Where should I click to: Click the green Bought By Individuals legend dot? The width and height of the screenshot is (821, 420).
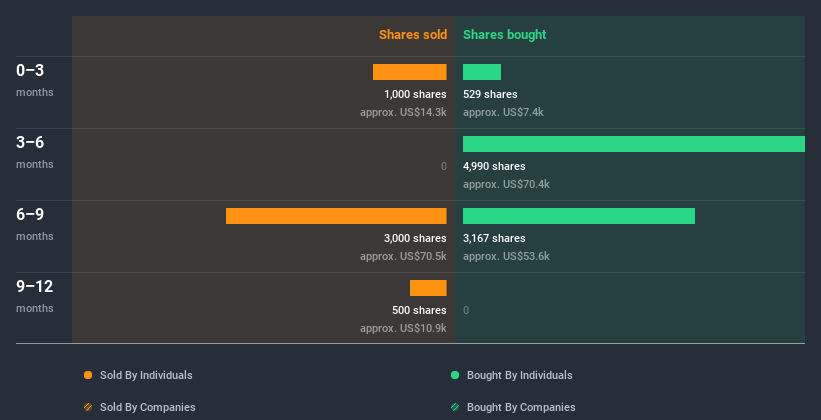(x=455, y=375)
